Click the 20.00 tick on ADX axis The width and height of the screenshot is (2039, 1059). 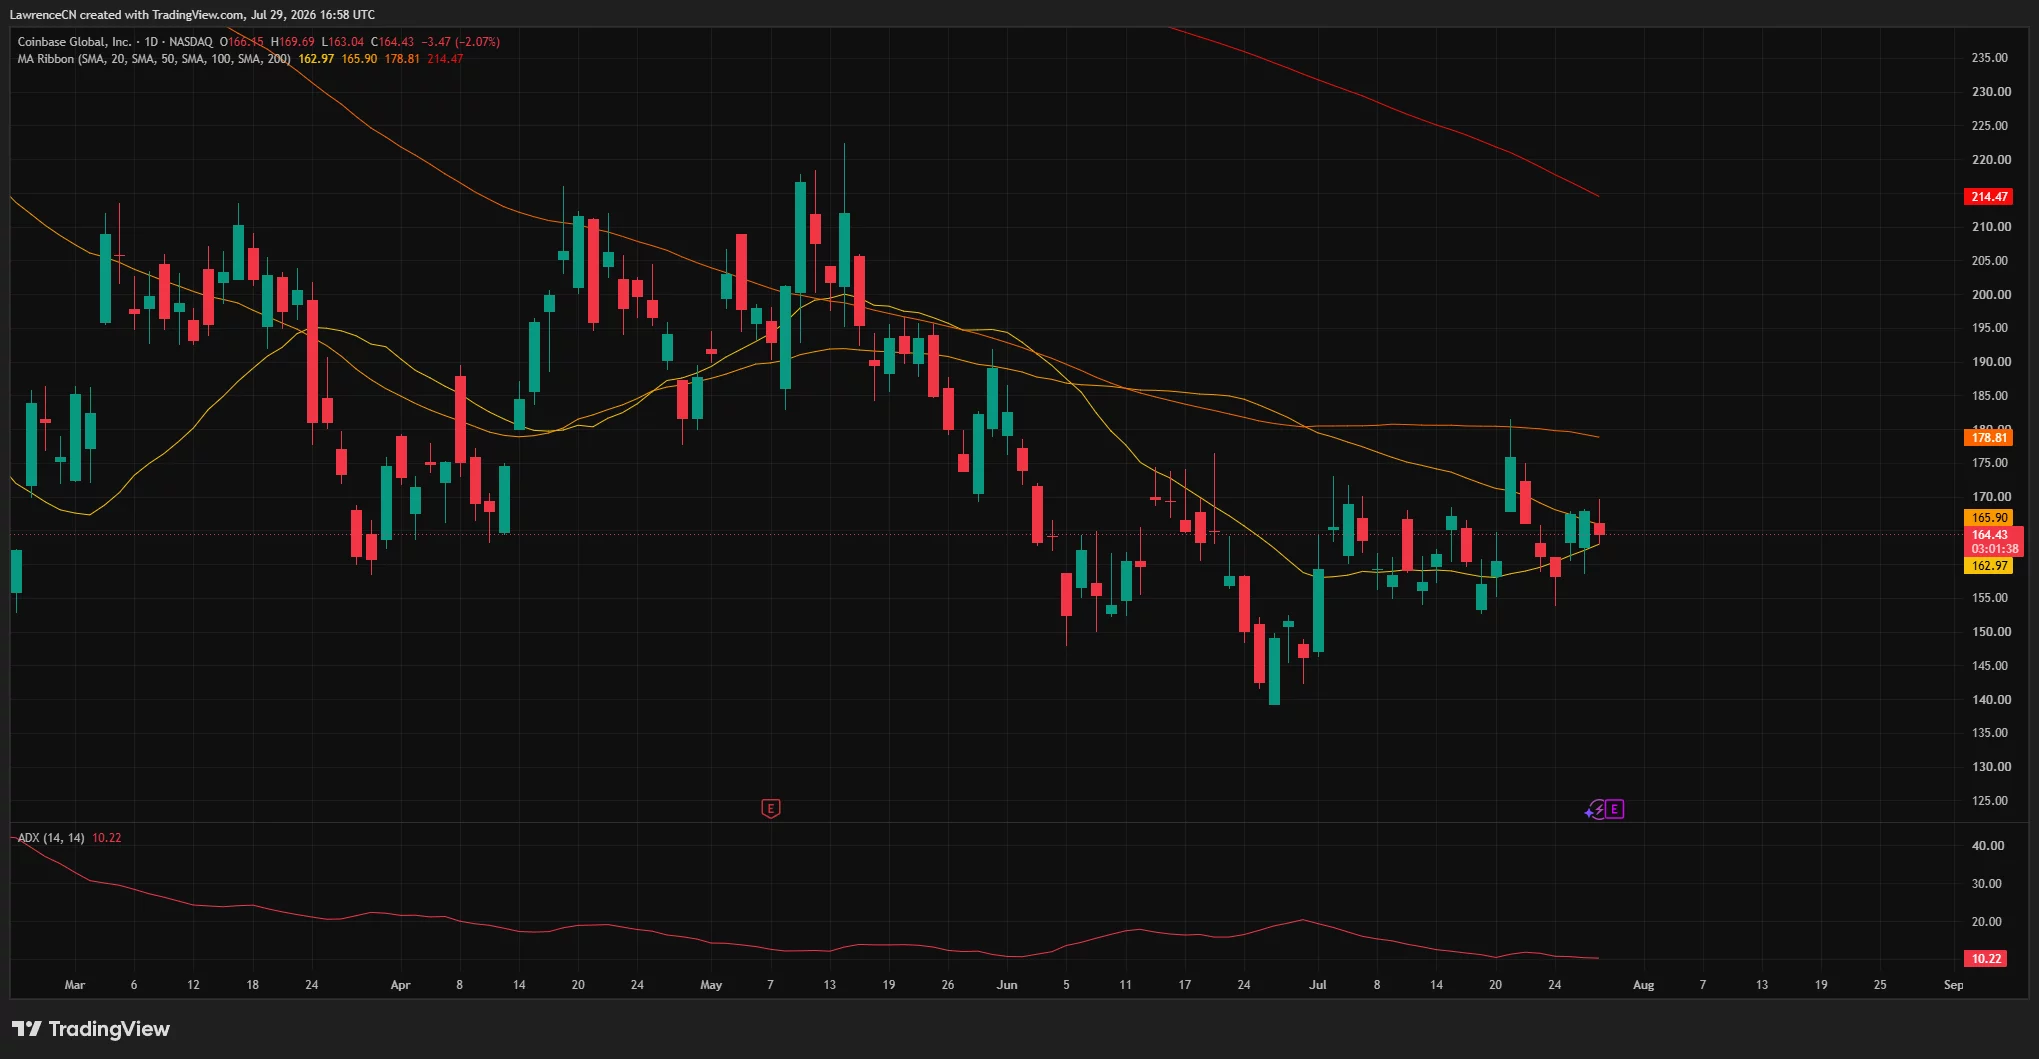click(x=1988, y=922)
